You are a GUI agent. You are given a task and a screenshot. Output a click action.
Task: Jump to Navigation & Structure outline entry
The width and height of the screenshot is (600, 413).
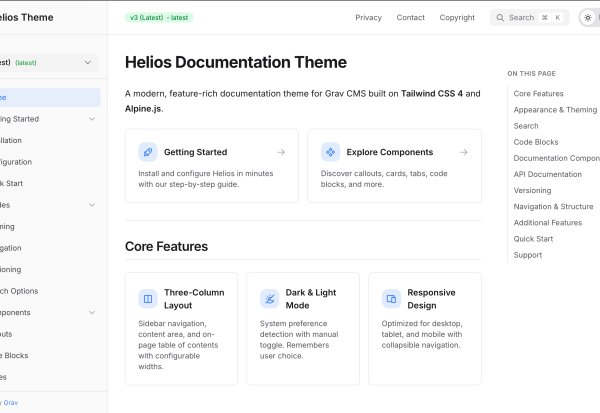pyautogui.click(x=553, y=206)
